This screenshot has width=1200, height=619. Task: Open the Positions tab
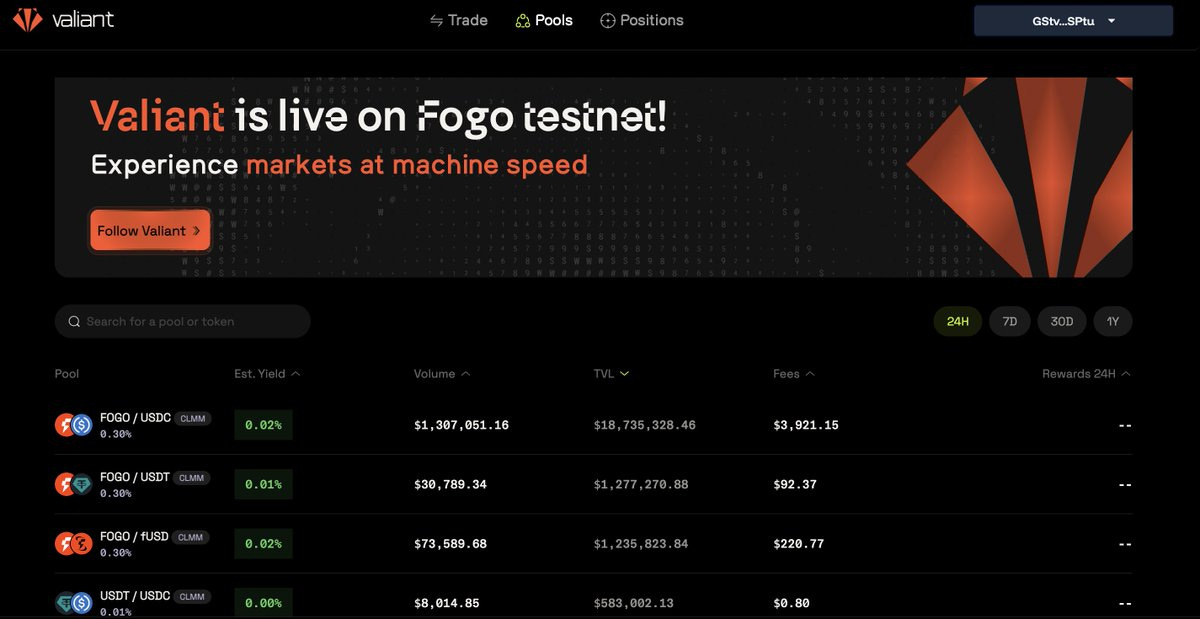click(x=642, y=21)
